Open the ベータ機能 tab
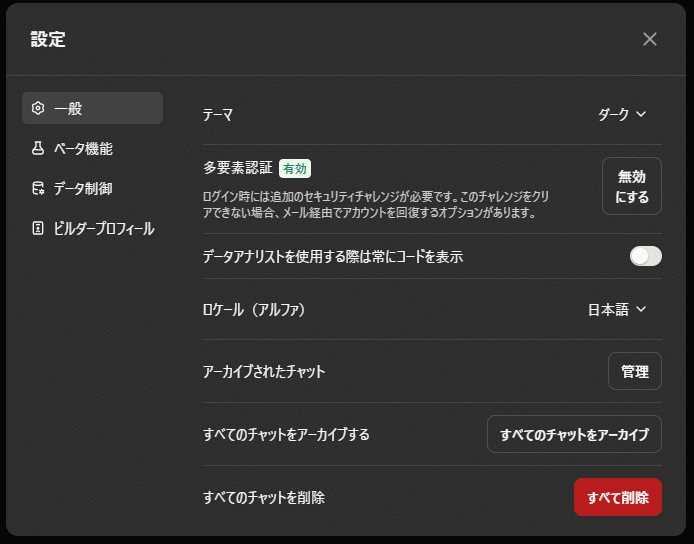Viewport: 694px width, 544px height. (93, 148)
